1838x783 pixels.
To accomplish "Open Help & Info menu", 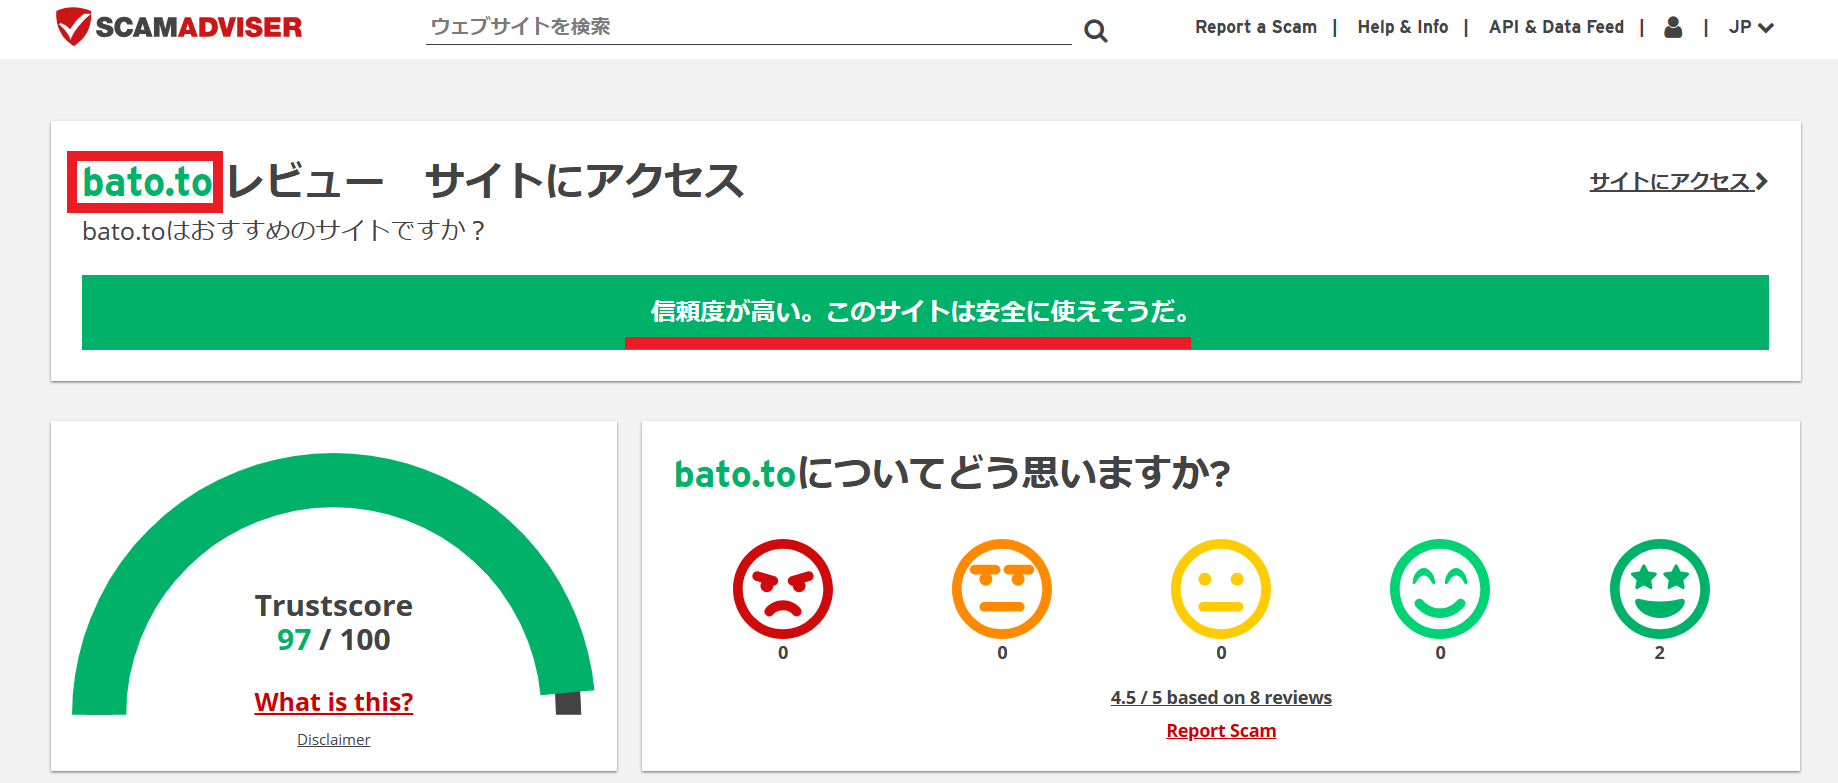I will (x=1403, y=27).
